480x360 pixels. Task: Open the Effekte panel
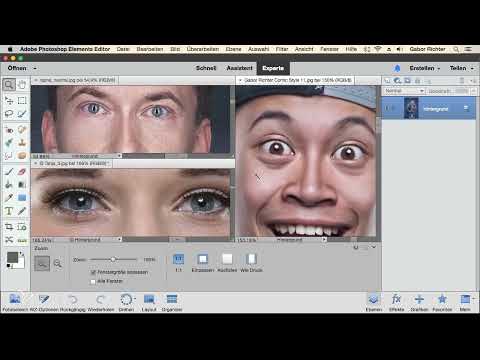coord(396,303)
